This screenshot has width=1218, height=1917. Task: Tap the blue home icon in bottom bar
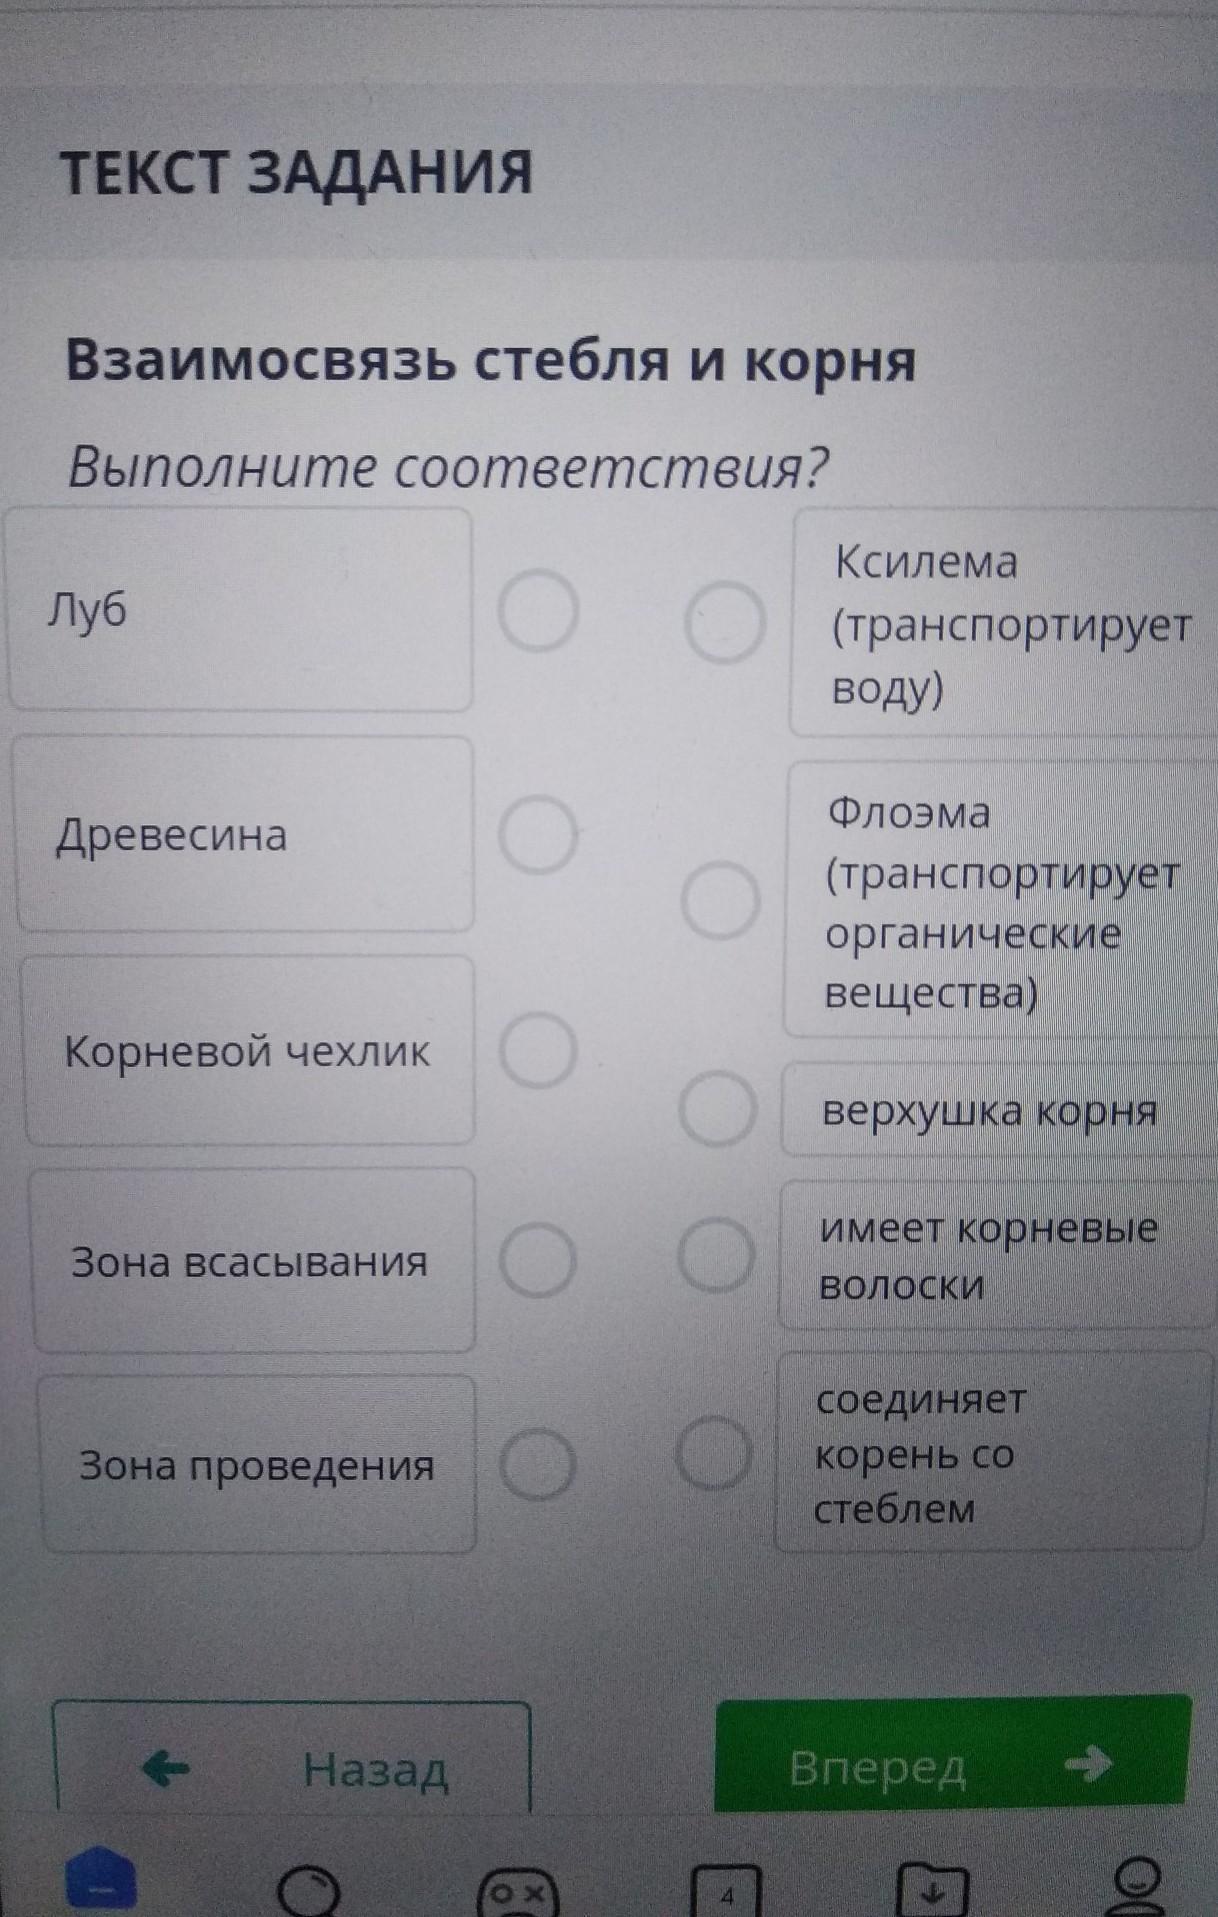pos(100,1884)
